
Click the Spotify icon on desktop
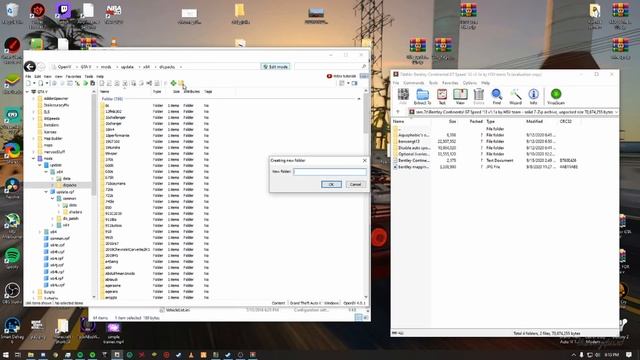click(x=12, y=258)
